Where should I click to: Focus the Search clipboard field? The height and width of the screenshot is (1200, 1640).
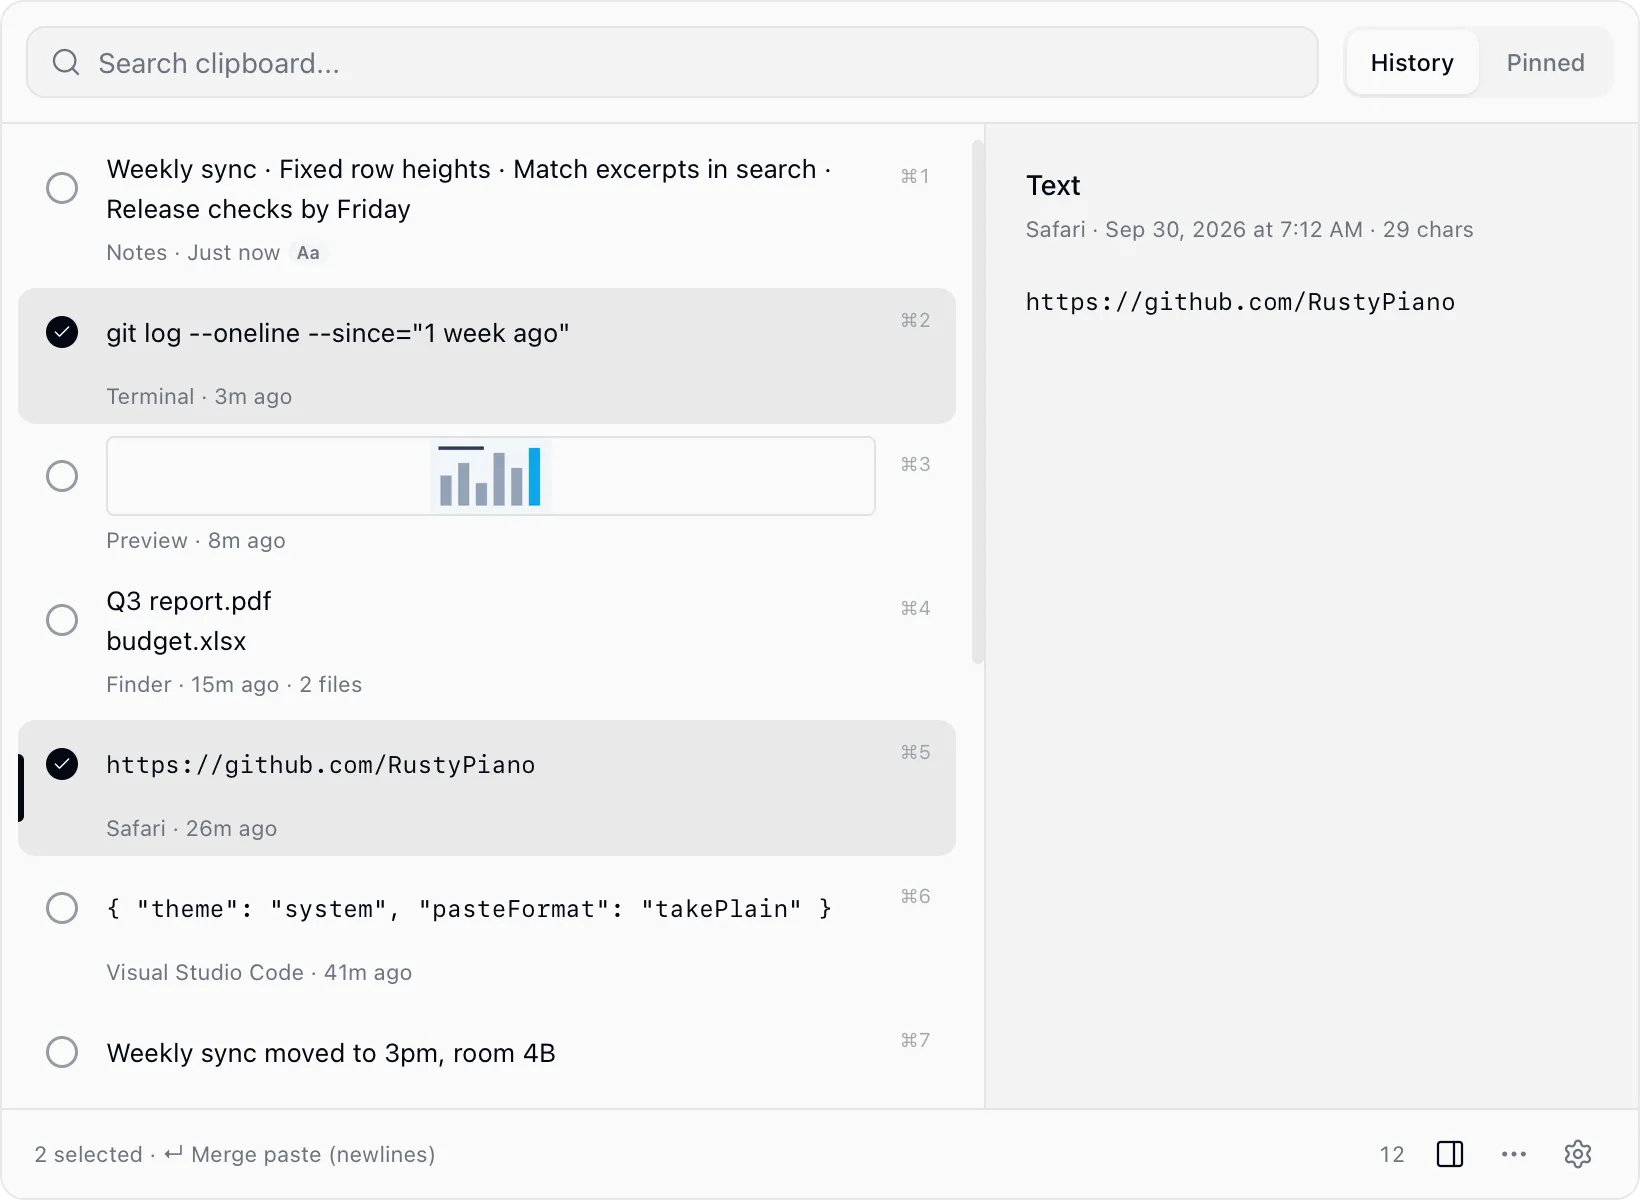click(672, 63)
